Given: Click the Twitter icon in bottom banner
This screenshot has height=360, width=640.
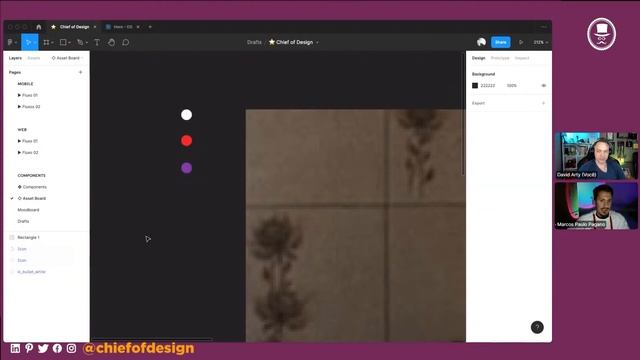Looking at the screenshot, I should pyautogui.click(x=43, y=348).
